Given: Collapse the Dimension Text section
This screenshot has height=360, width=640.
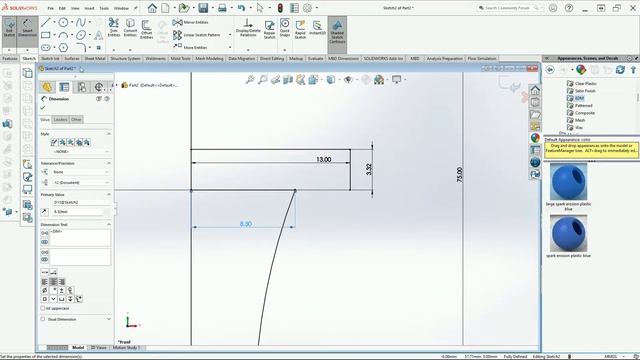Looking at the screenshot, I should pos(109,224).
